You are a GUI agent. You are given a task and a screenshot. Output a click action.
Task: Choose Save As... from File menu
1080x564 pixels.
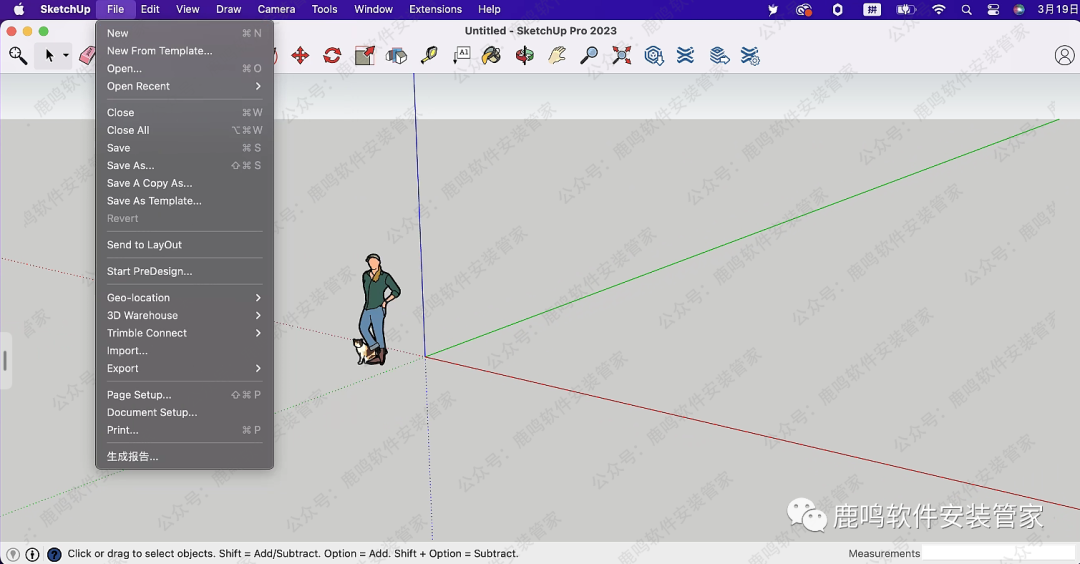pyautogui.click(x=131, y=166)
